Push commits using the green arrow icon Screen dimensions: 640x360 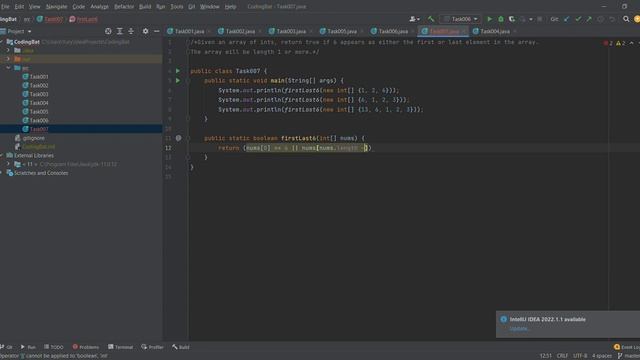[589, 19]
